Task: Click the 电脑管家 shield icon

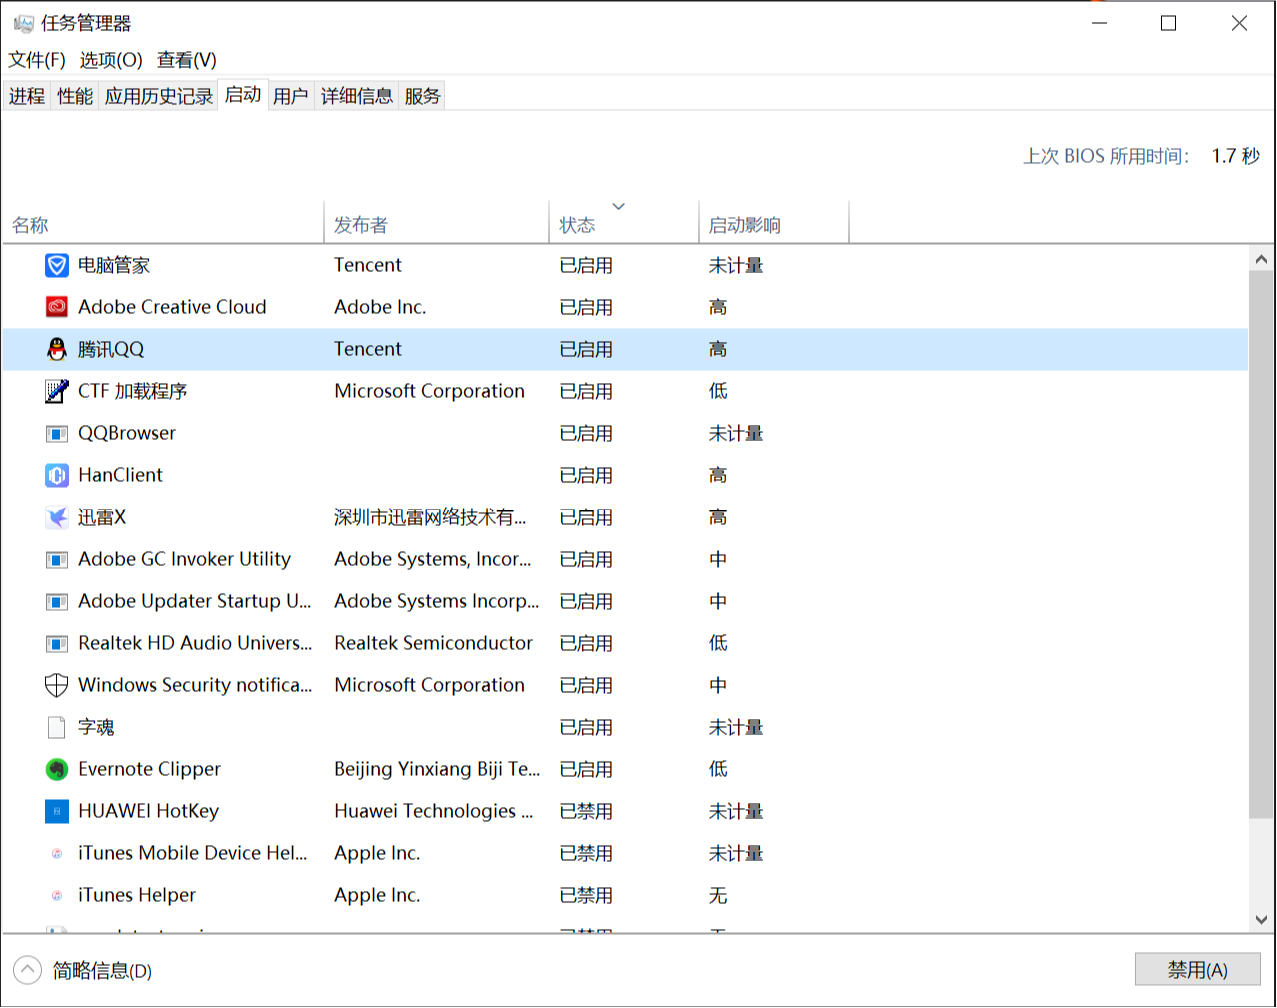Action: coord(57,265)
